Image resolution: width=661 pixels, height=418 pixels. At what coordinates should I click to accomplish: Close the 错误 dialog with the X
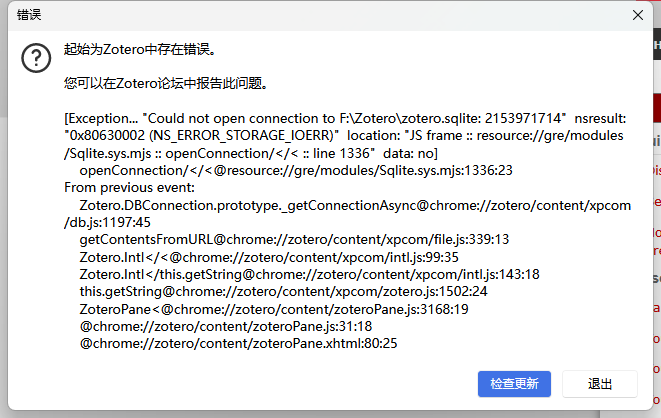[638, 15]
